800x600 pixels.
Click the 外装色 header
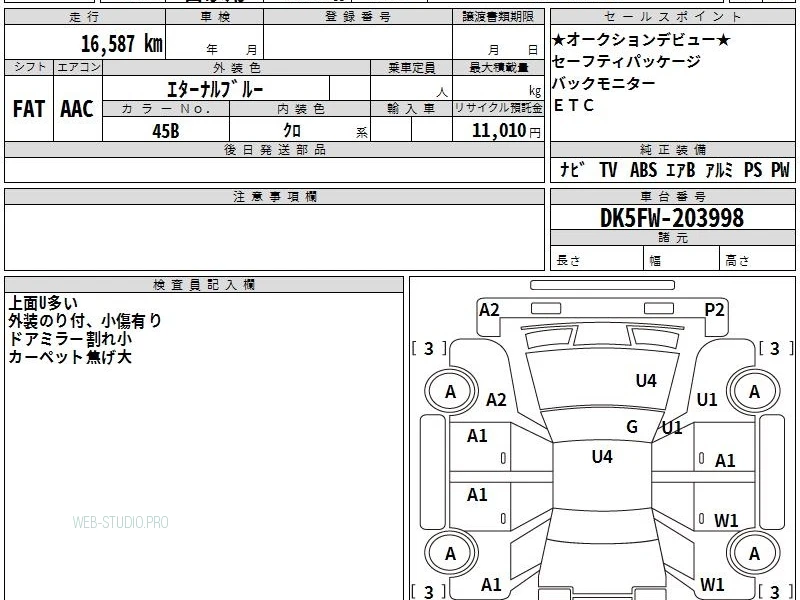(236, 68)
